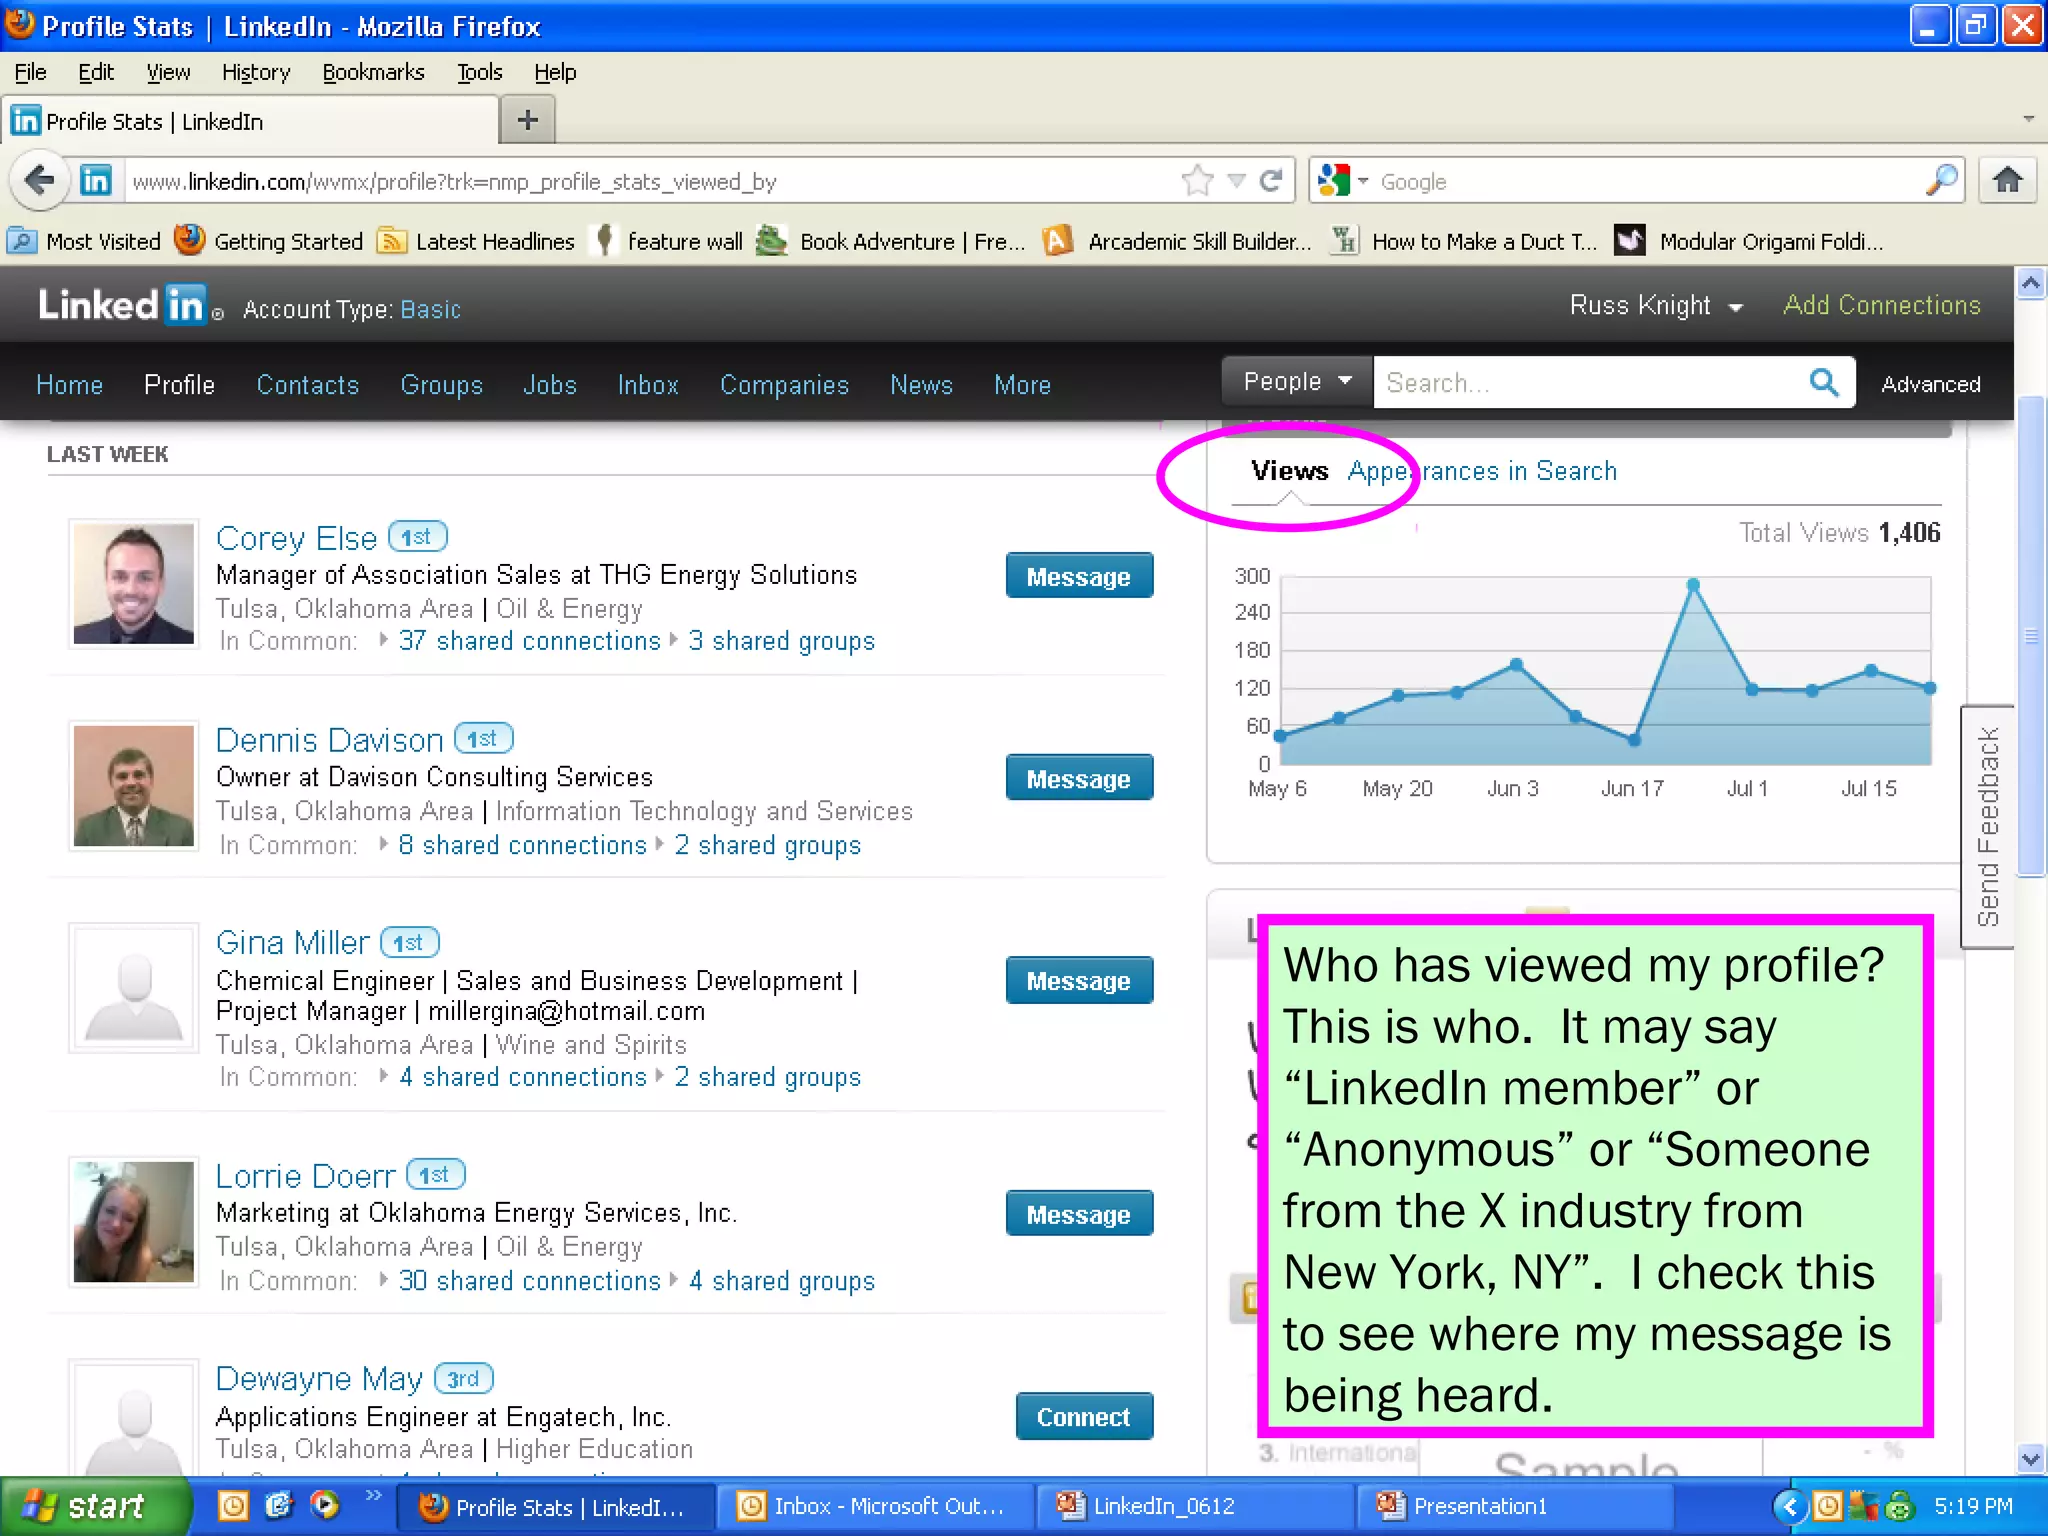Click Send Feedback side tab
Screen dimensions: 2048x1536
(1988, 827)
